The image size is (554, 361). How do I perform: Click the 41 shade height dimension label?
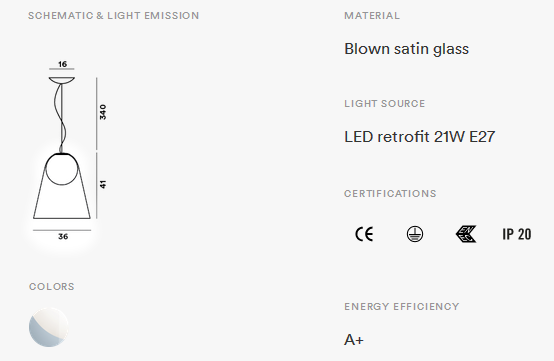point(102,184)
